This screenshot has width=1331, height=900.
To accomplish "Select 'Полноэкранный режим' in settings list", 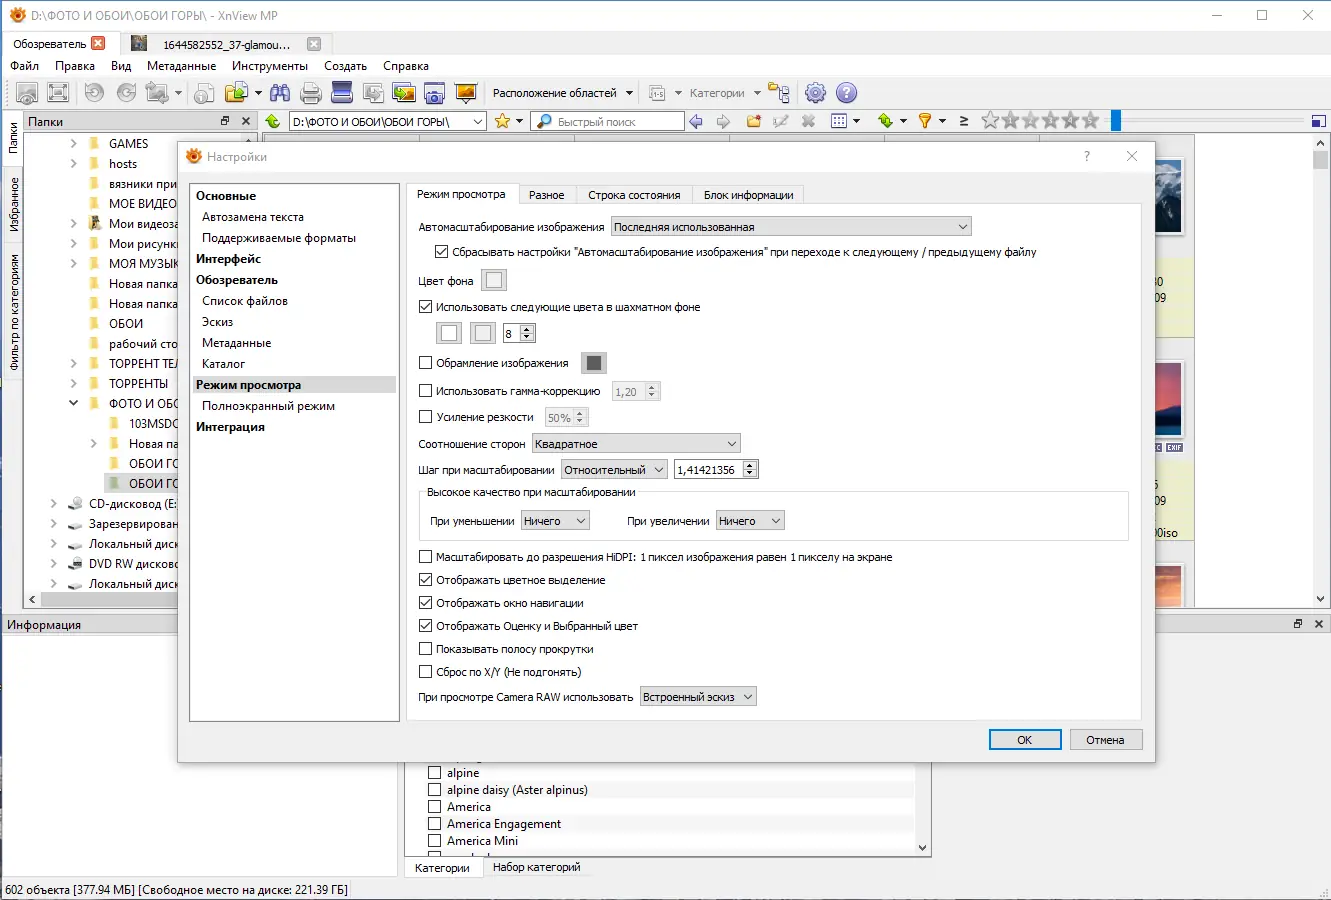I will (268, 406).
